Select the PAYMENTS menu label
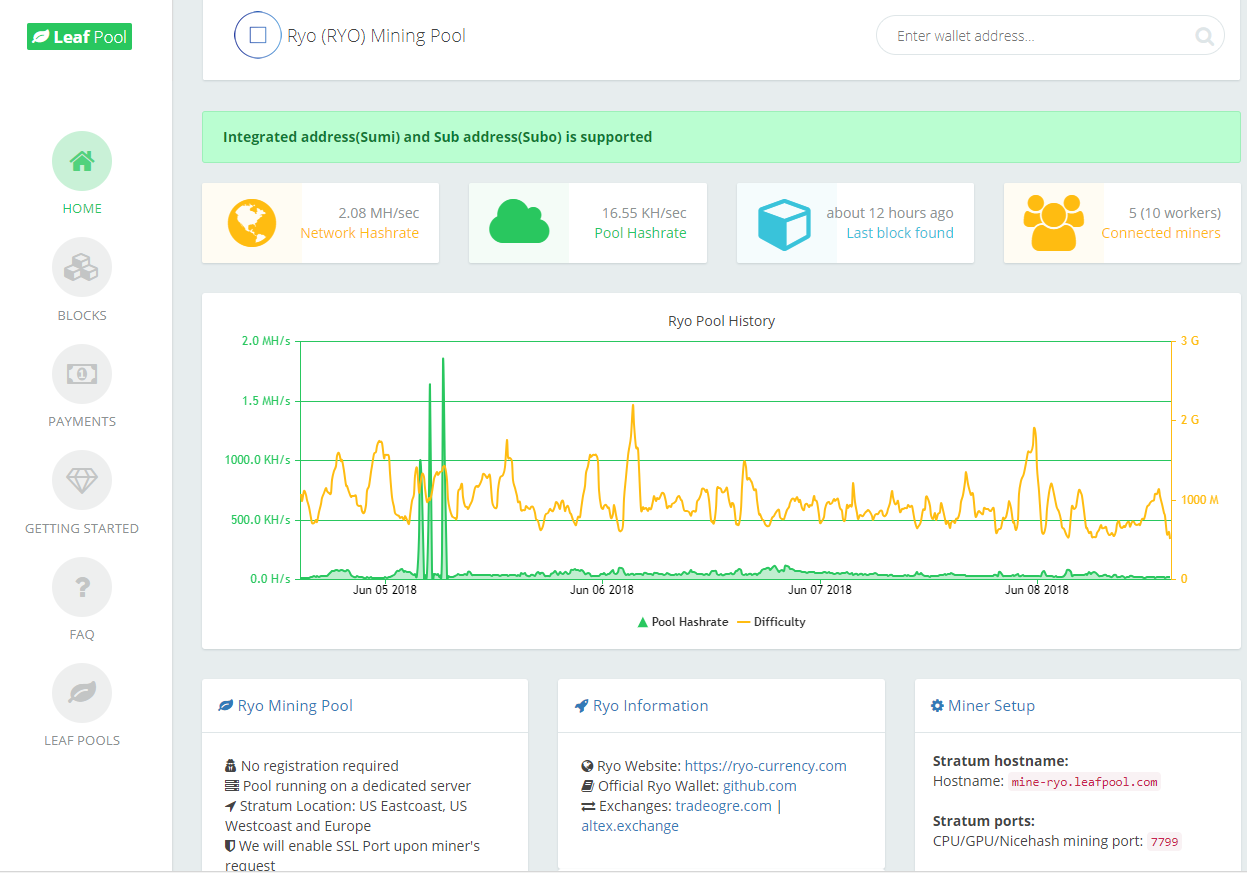The image size is (1247, 873). (82, 422)
